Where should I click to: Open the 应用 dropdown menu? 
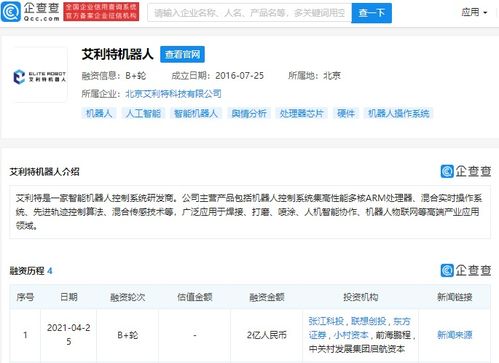point(474,13)
